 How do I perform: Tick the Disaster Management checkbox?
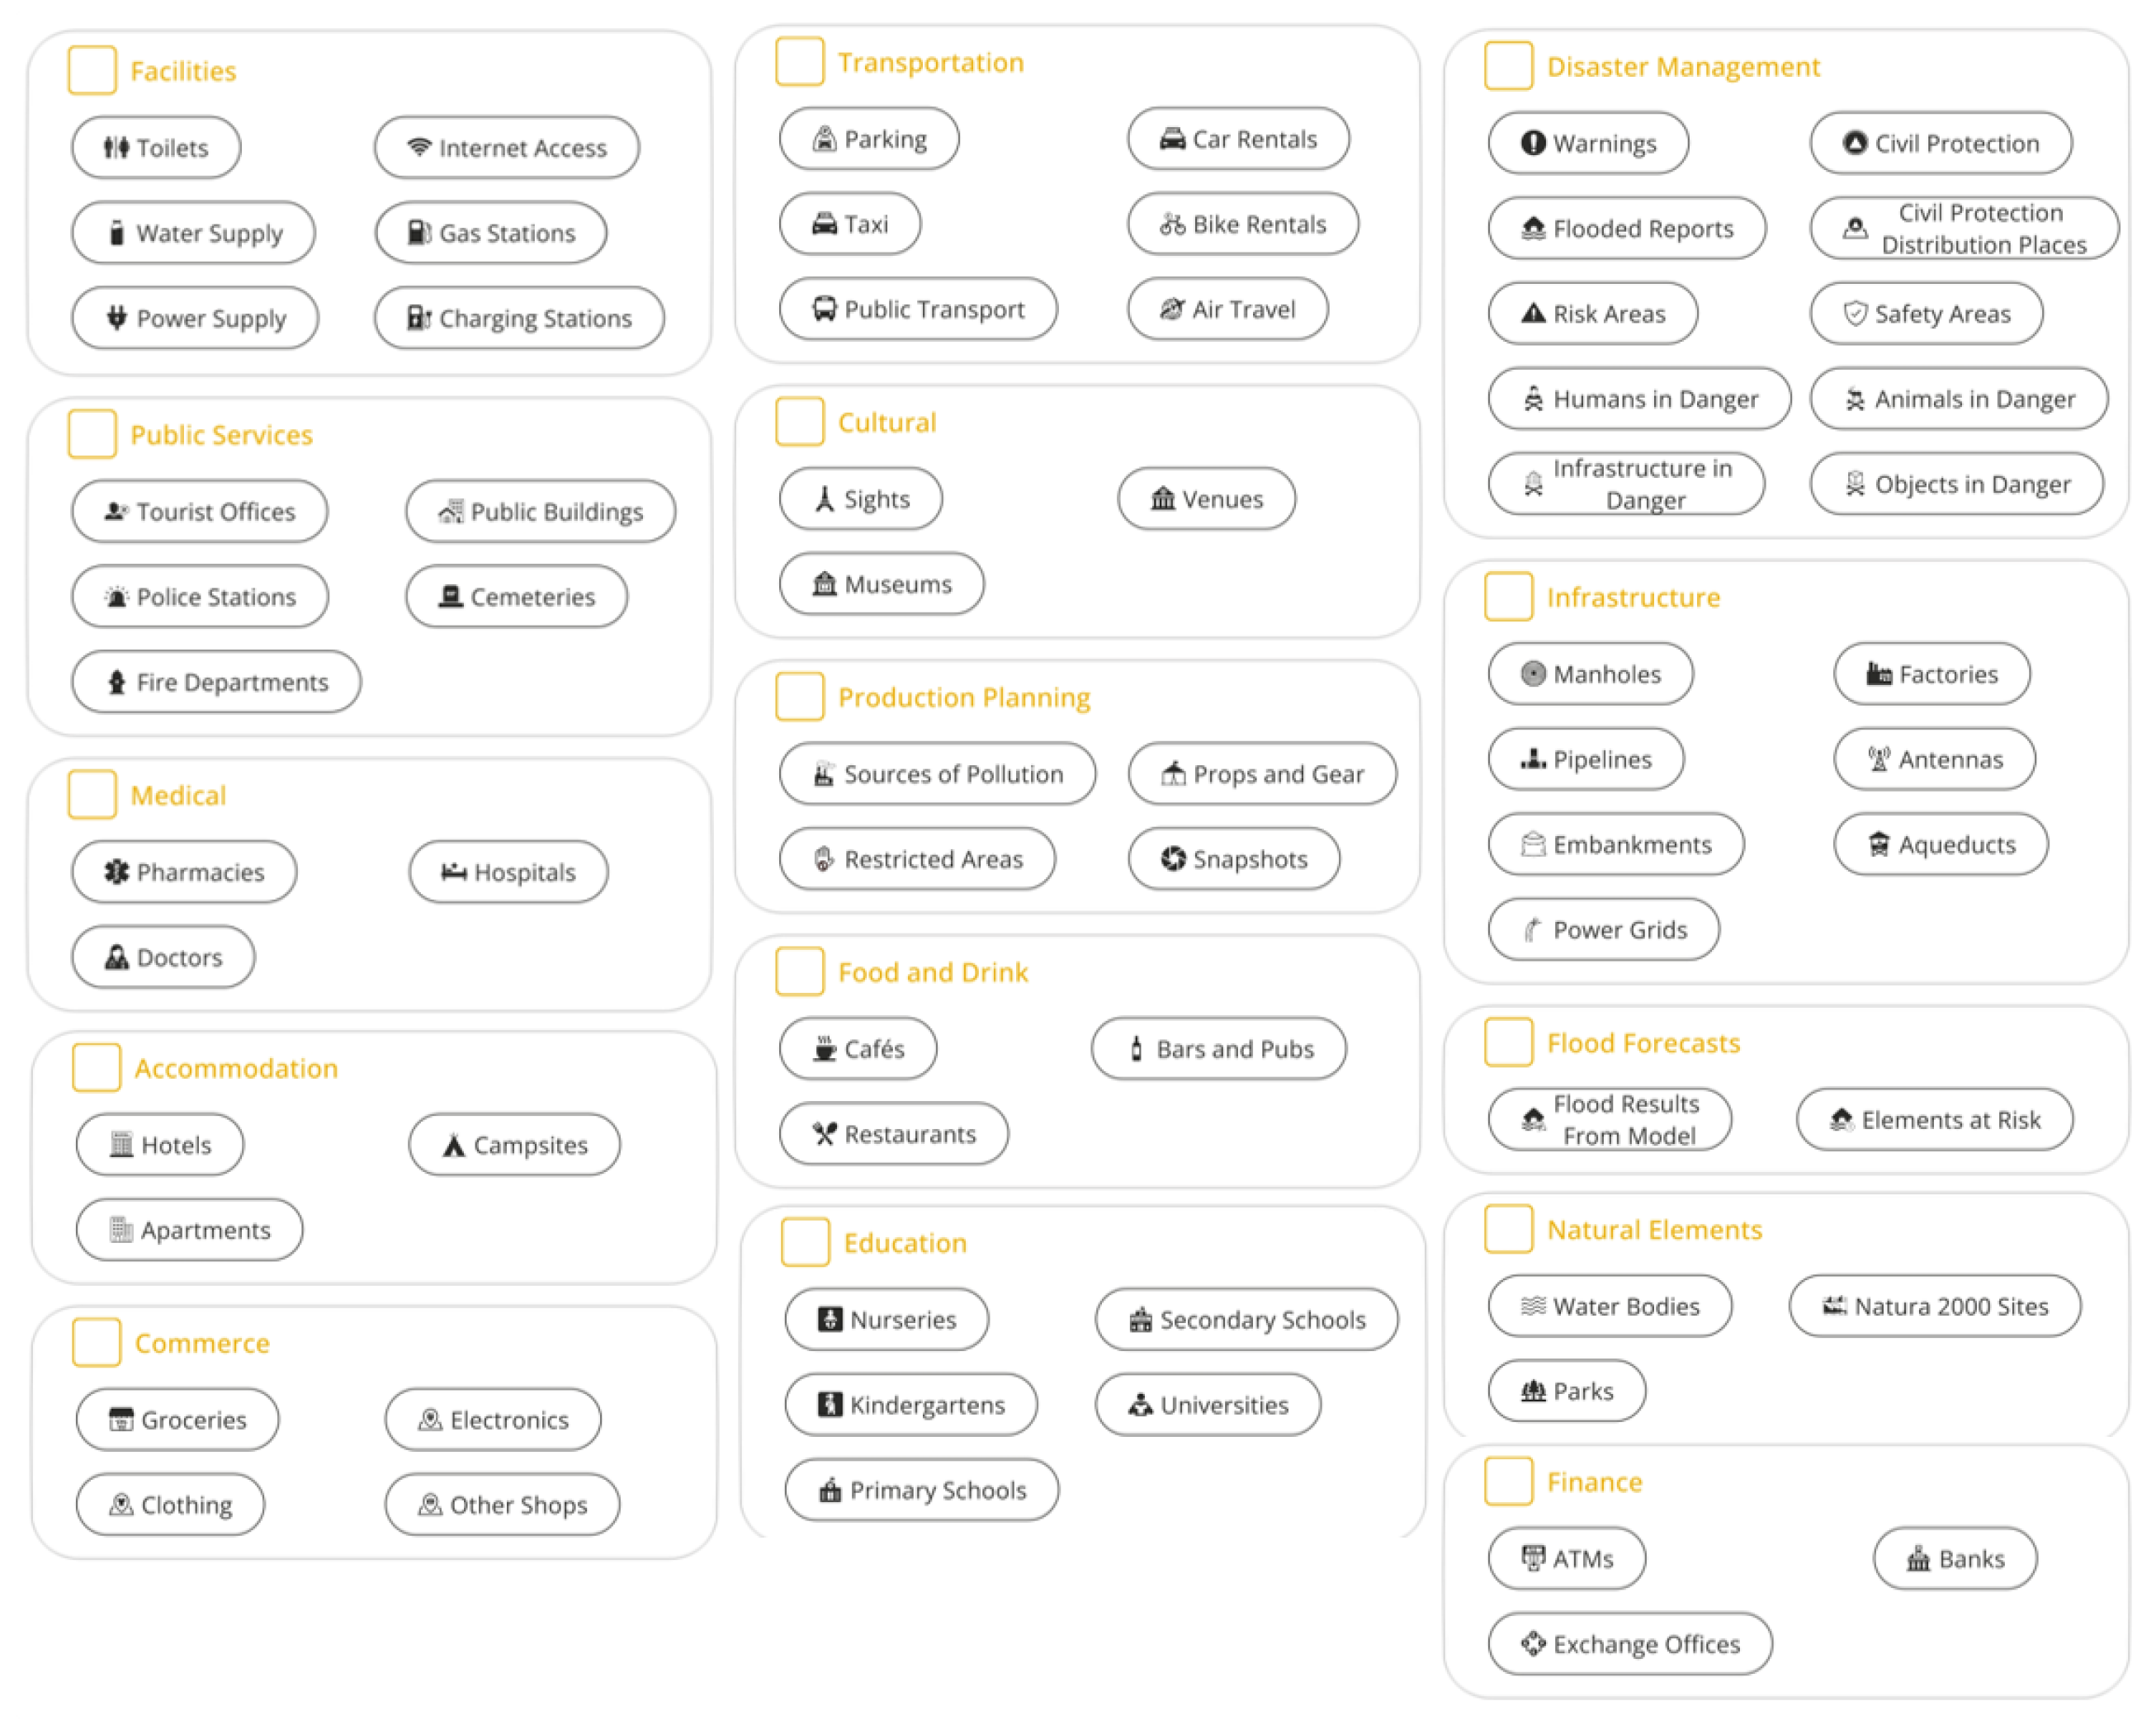[x=1508, y=67]
